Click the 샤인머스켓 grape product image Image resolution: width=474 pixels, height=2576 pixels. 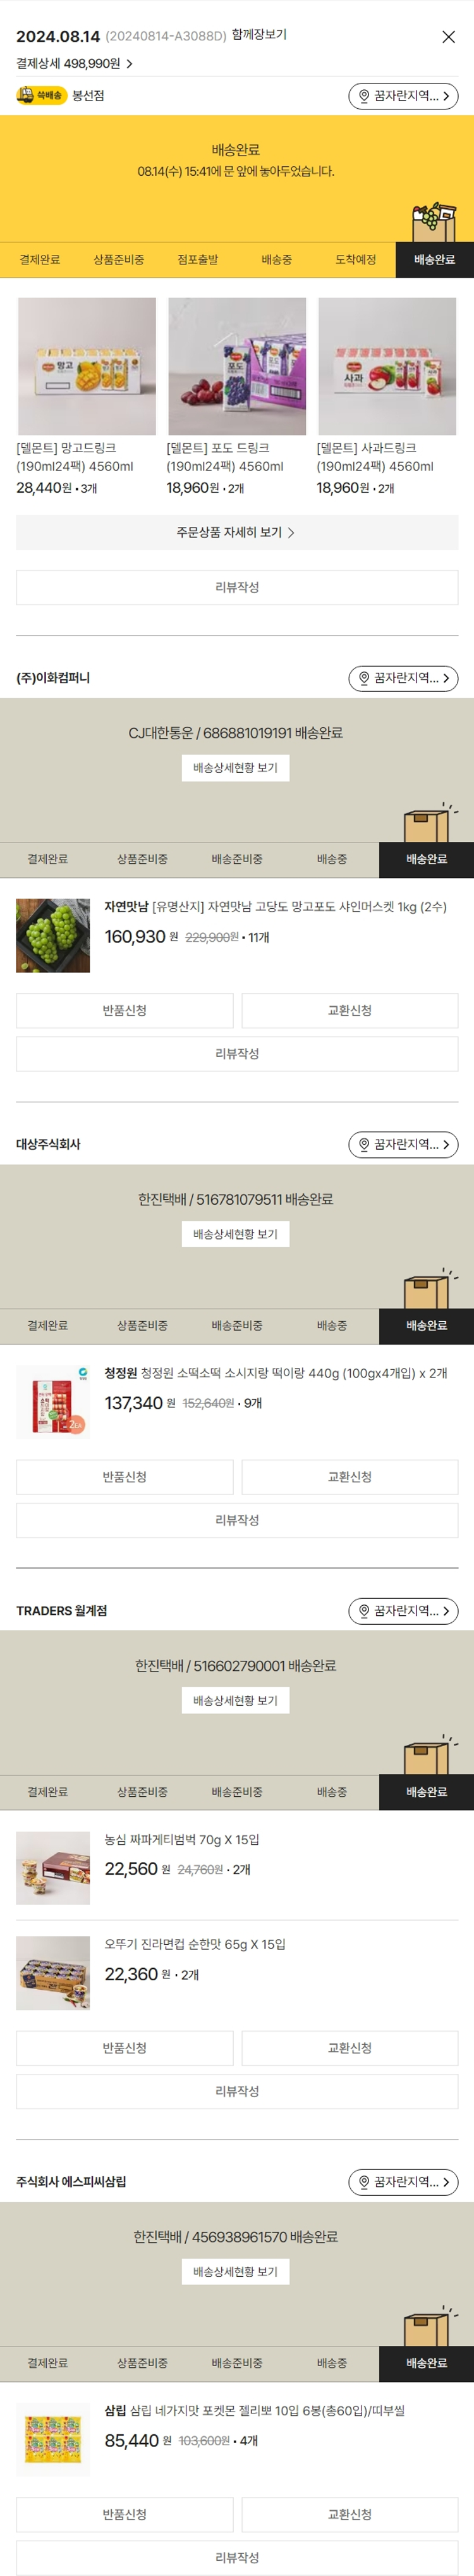click(53, 935)
